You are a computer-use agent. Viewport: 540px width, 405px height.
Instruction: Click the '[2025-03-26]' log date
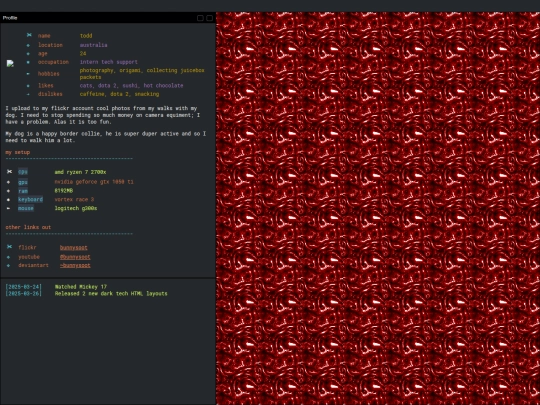[x=23, y=293]
